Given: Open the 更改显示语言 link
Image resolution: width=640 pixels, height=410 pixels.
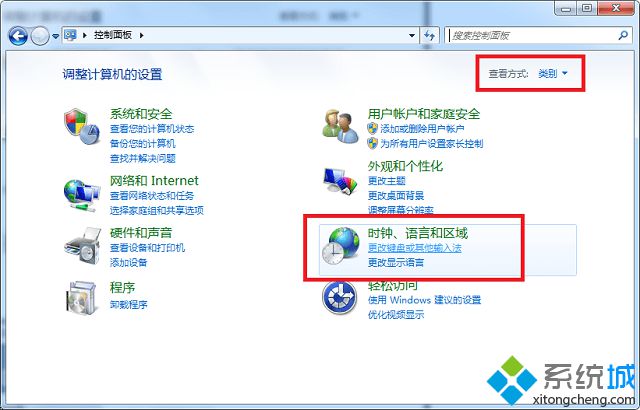Looking at the screenshot, I should point(396,262).
